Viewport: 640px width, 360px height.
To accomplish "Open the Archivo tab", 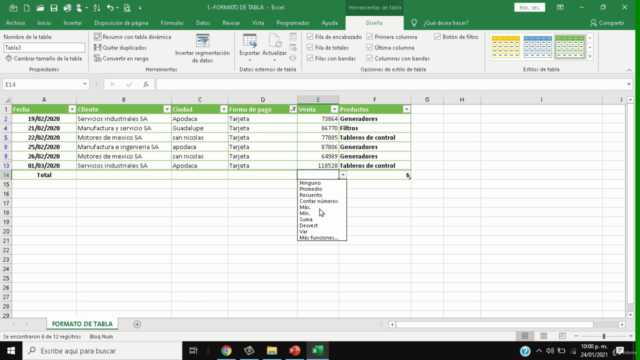I will (x=16, y=23).
